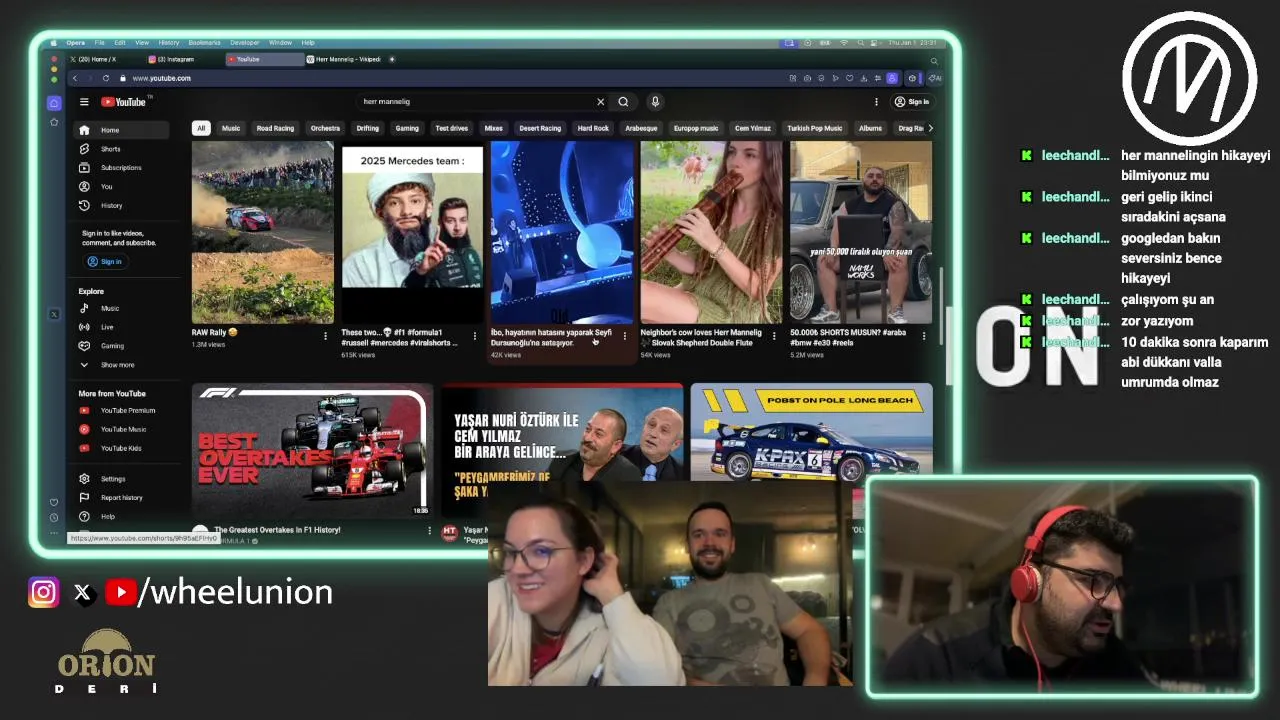Screen dimensions: 1280x720
Task: Open Live under Explore
Action: click(x=120, y=327)
